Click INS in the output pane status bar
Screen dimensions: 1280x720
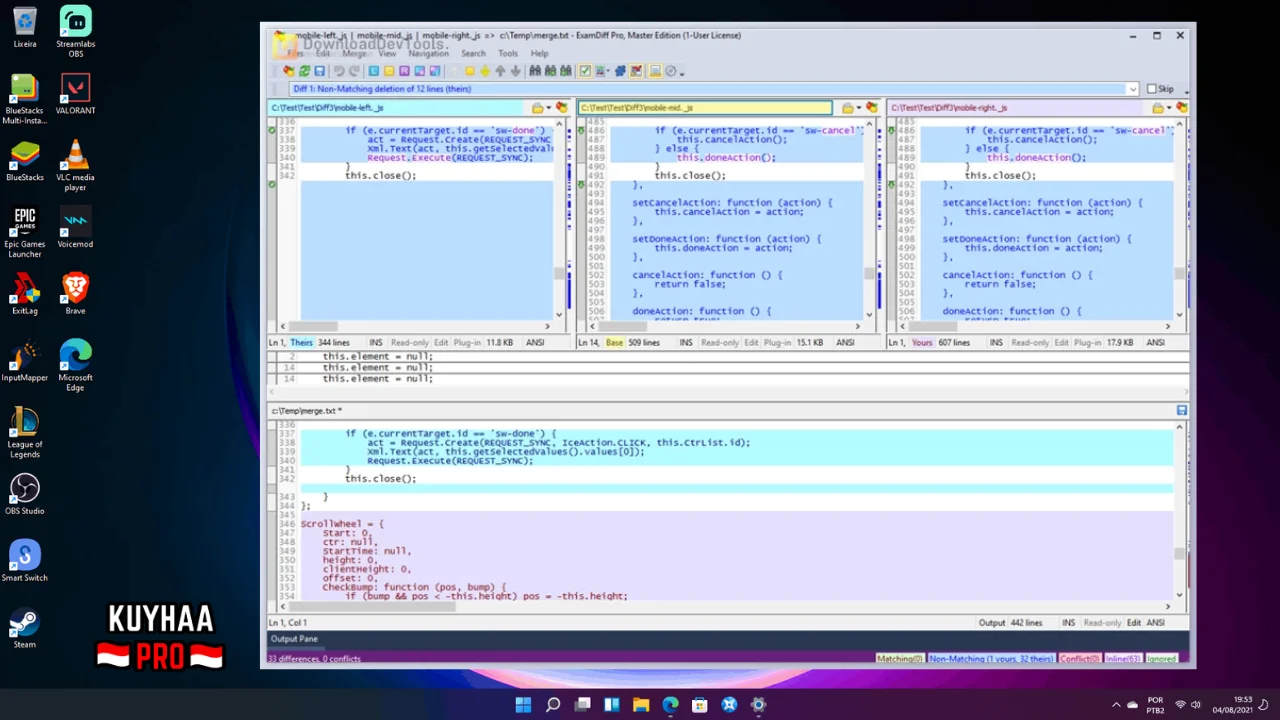tap(1068, 623)
